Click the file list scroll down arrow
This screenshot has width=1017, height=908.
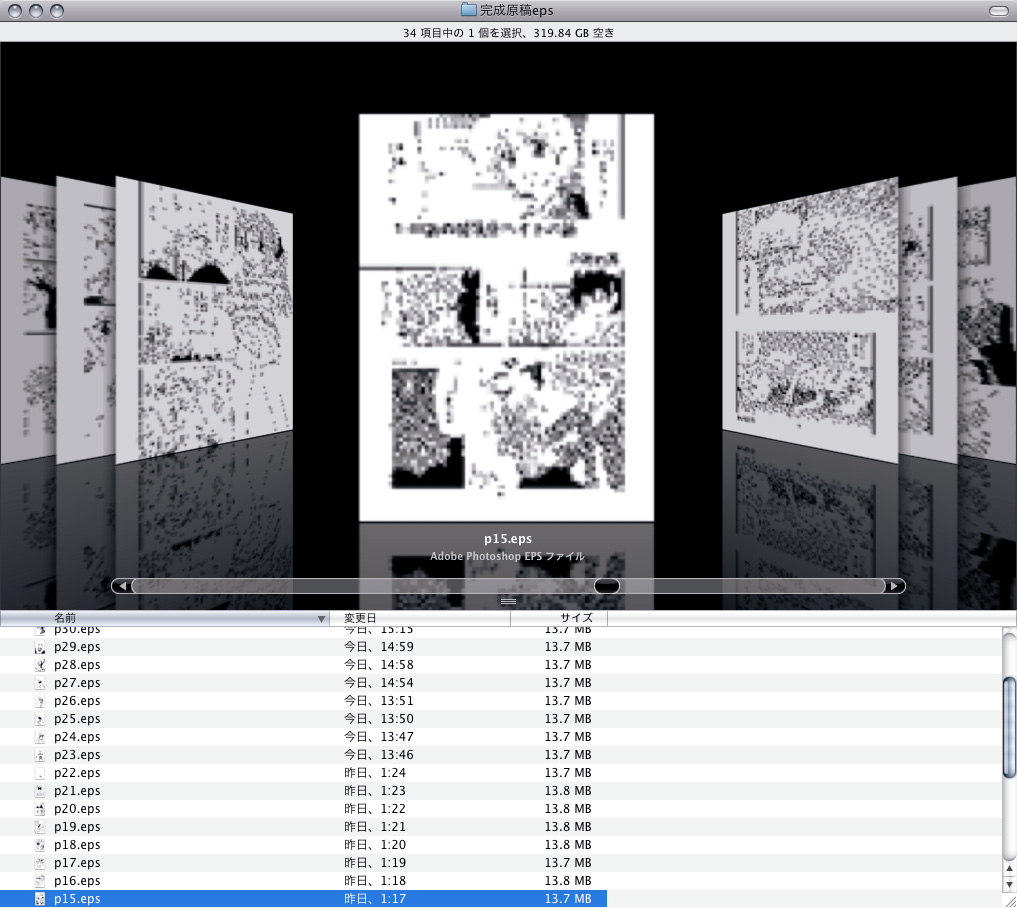pyautogui.click(x=1009, y=885)
